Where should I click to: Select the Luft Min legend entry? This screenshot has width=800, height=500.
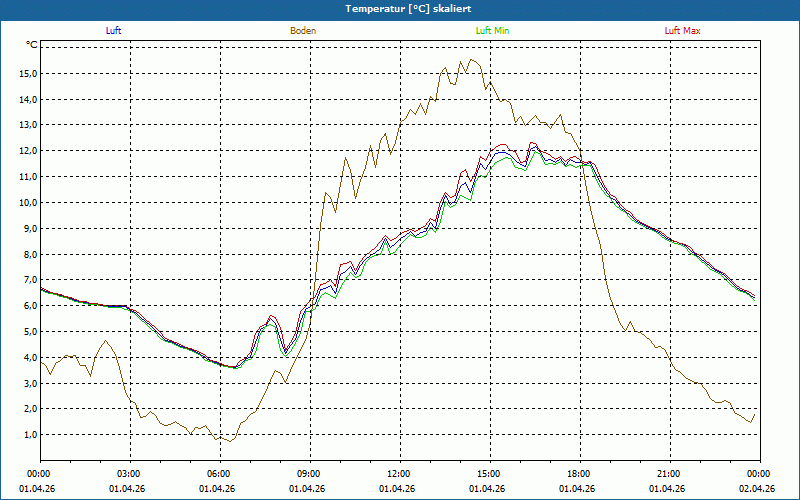(493, 31)
